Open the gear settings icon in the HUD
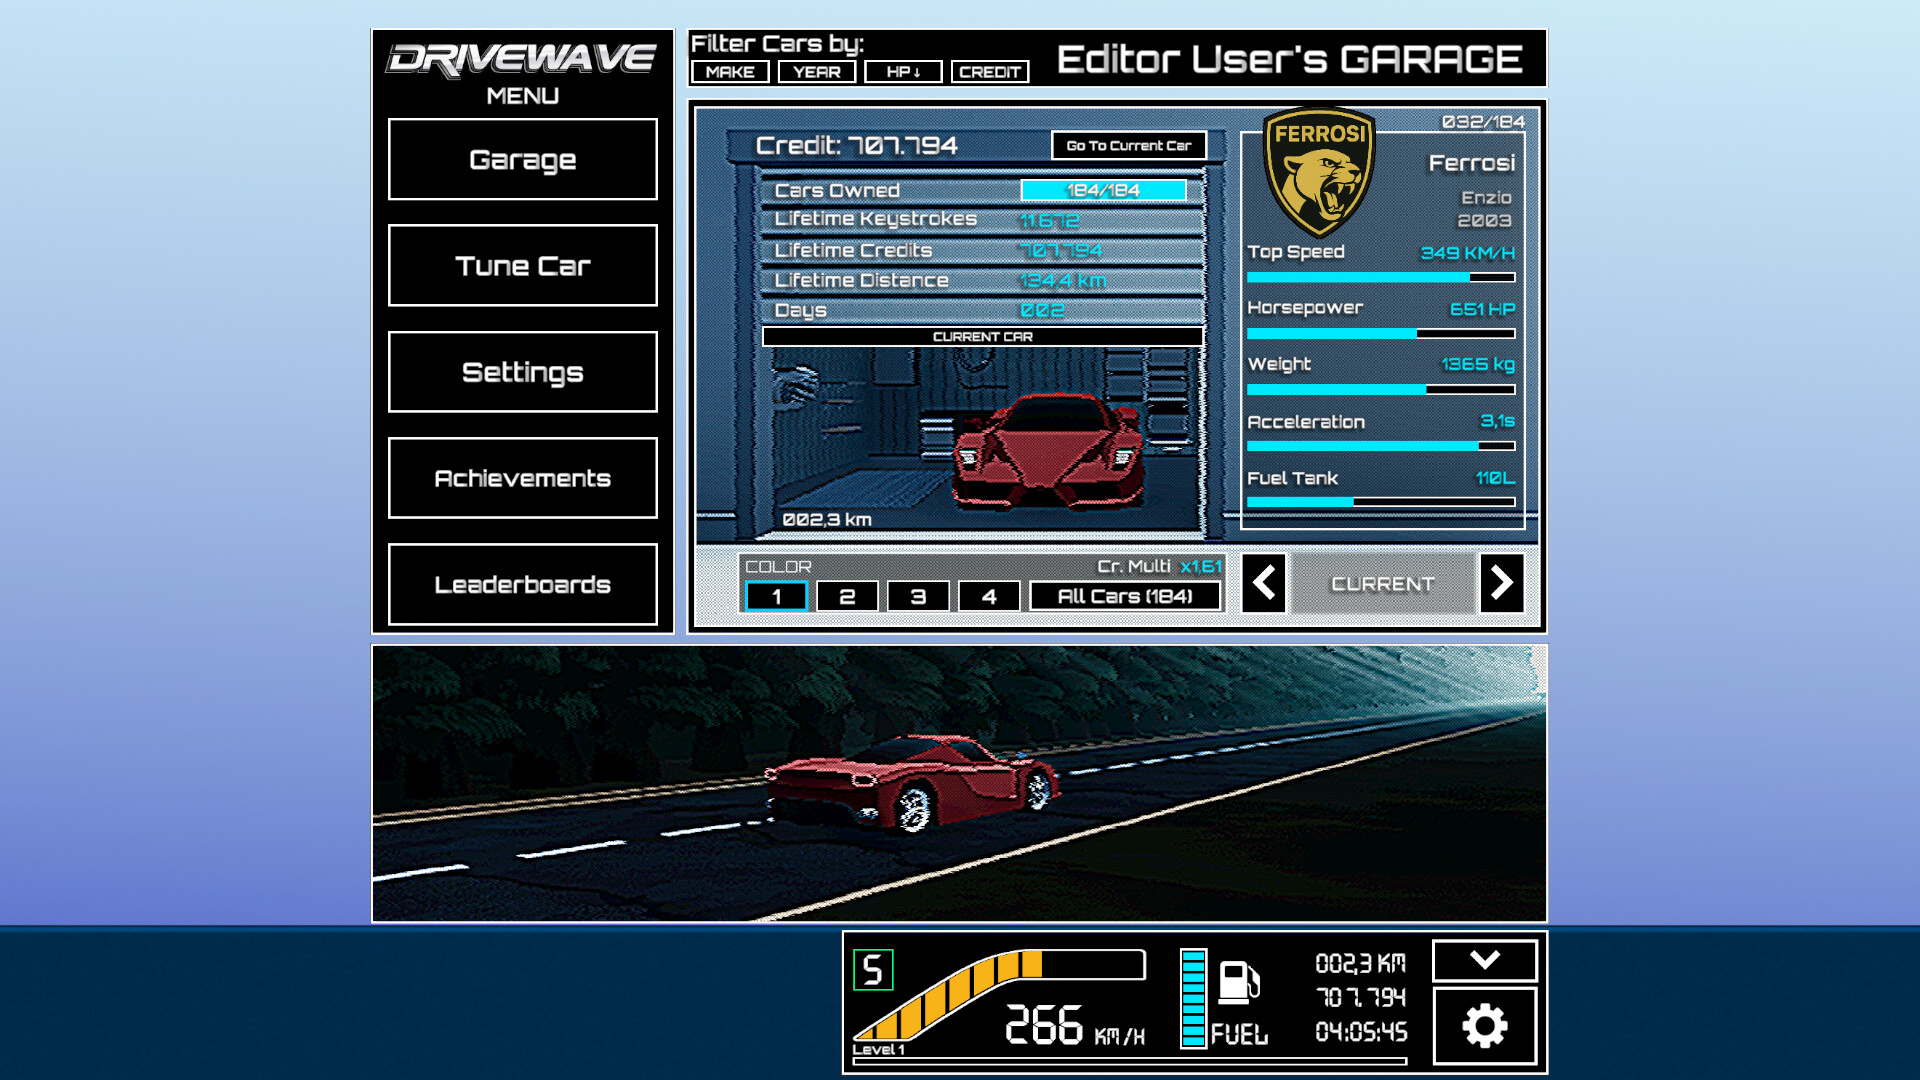 (x=1487, y=1024)
